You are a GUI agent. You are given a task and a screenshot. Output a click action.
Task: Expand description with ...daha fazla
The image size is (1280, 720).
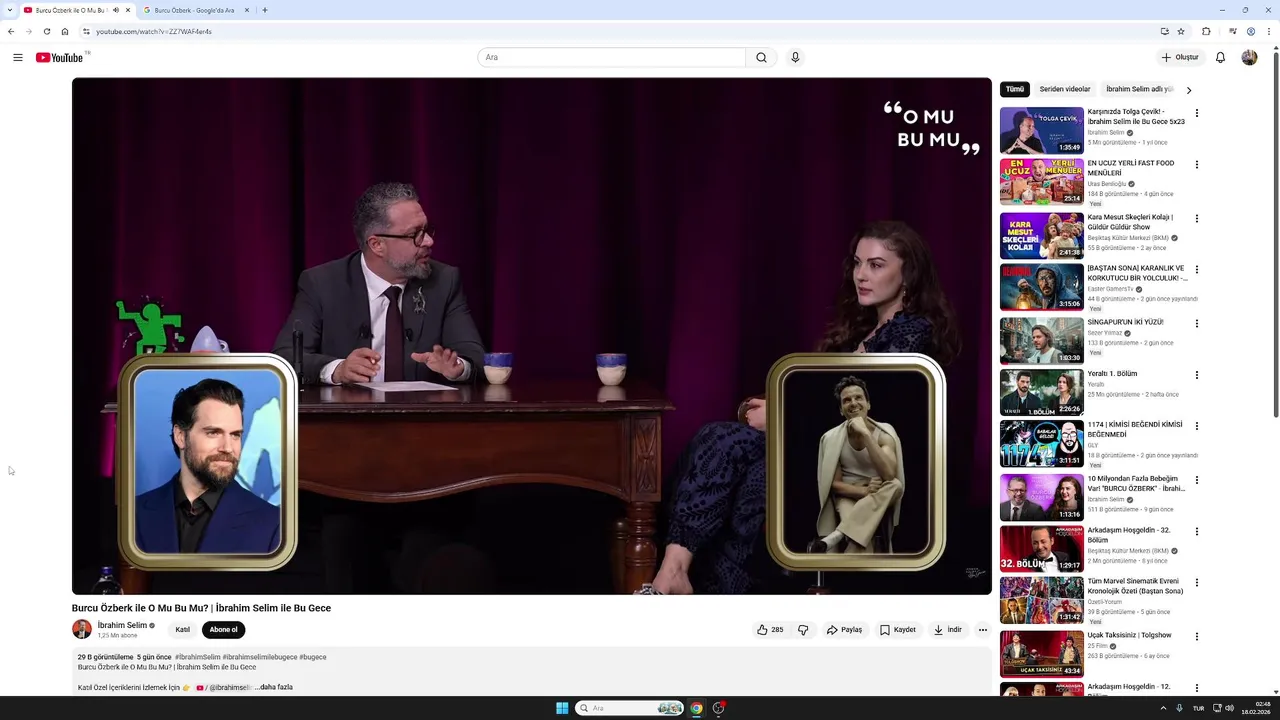275,687
